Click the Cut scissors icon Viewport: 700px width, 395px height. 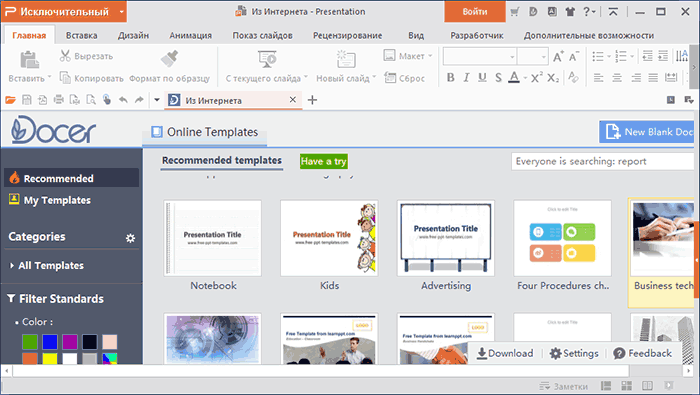[x=65, y=56]
